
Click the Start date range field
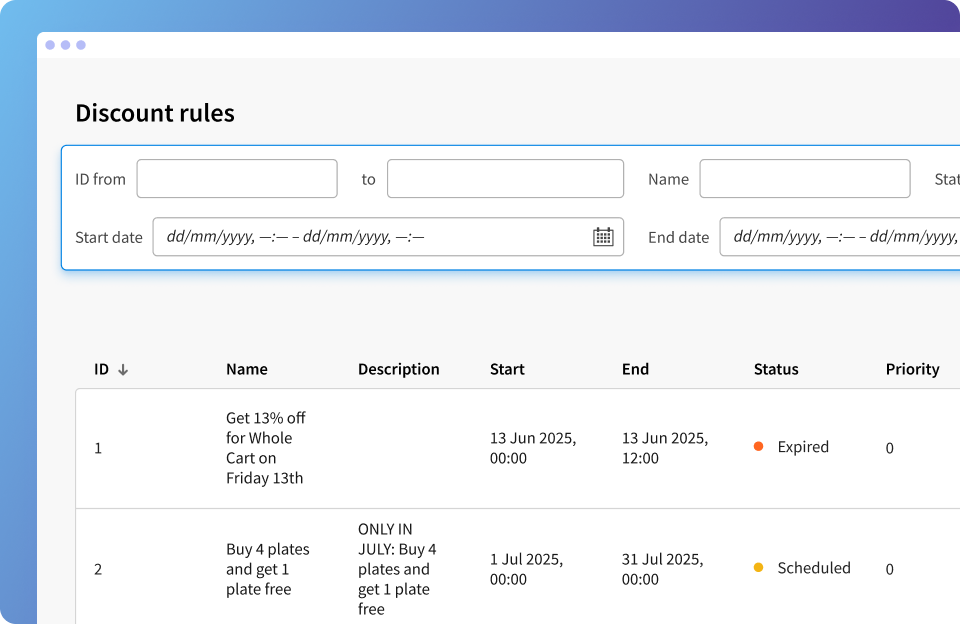pos(388,236)
